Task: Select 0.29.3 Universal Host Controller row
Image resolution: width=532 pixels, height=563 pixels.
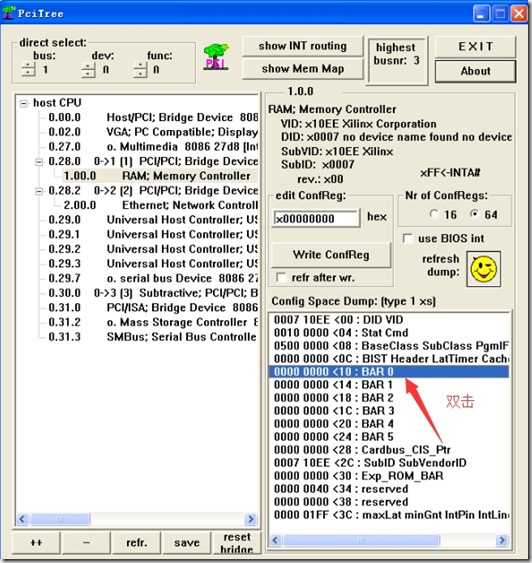Action: click(153, 264)
